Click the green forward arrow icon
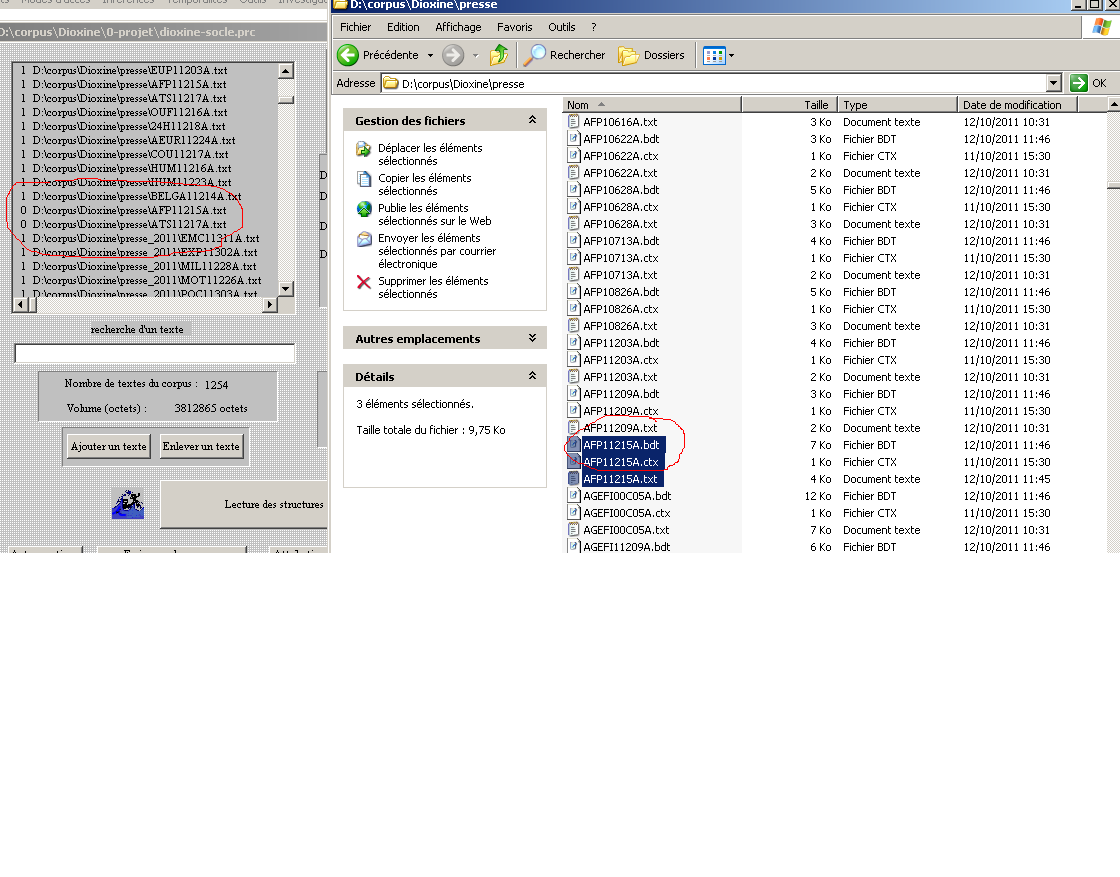This screenshot has height=877, width=1120. [x=453, y=55]
